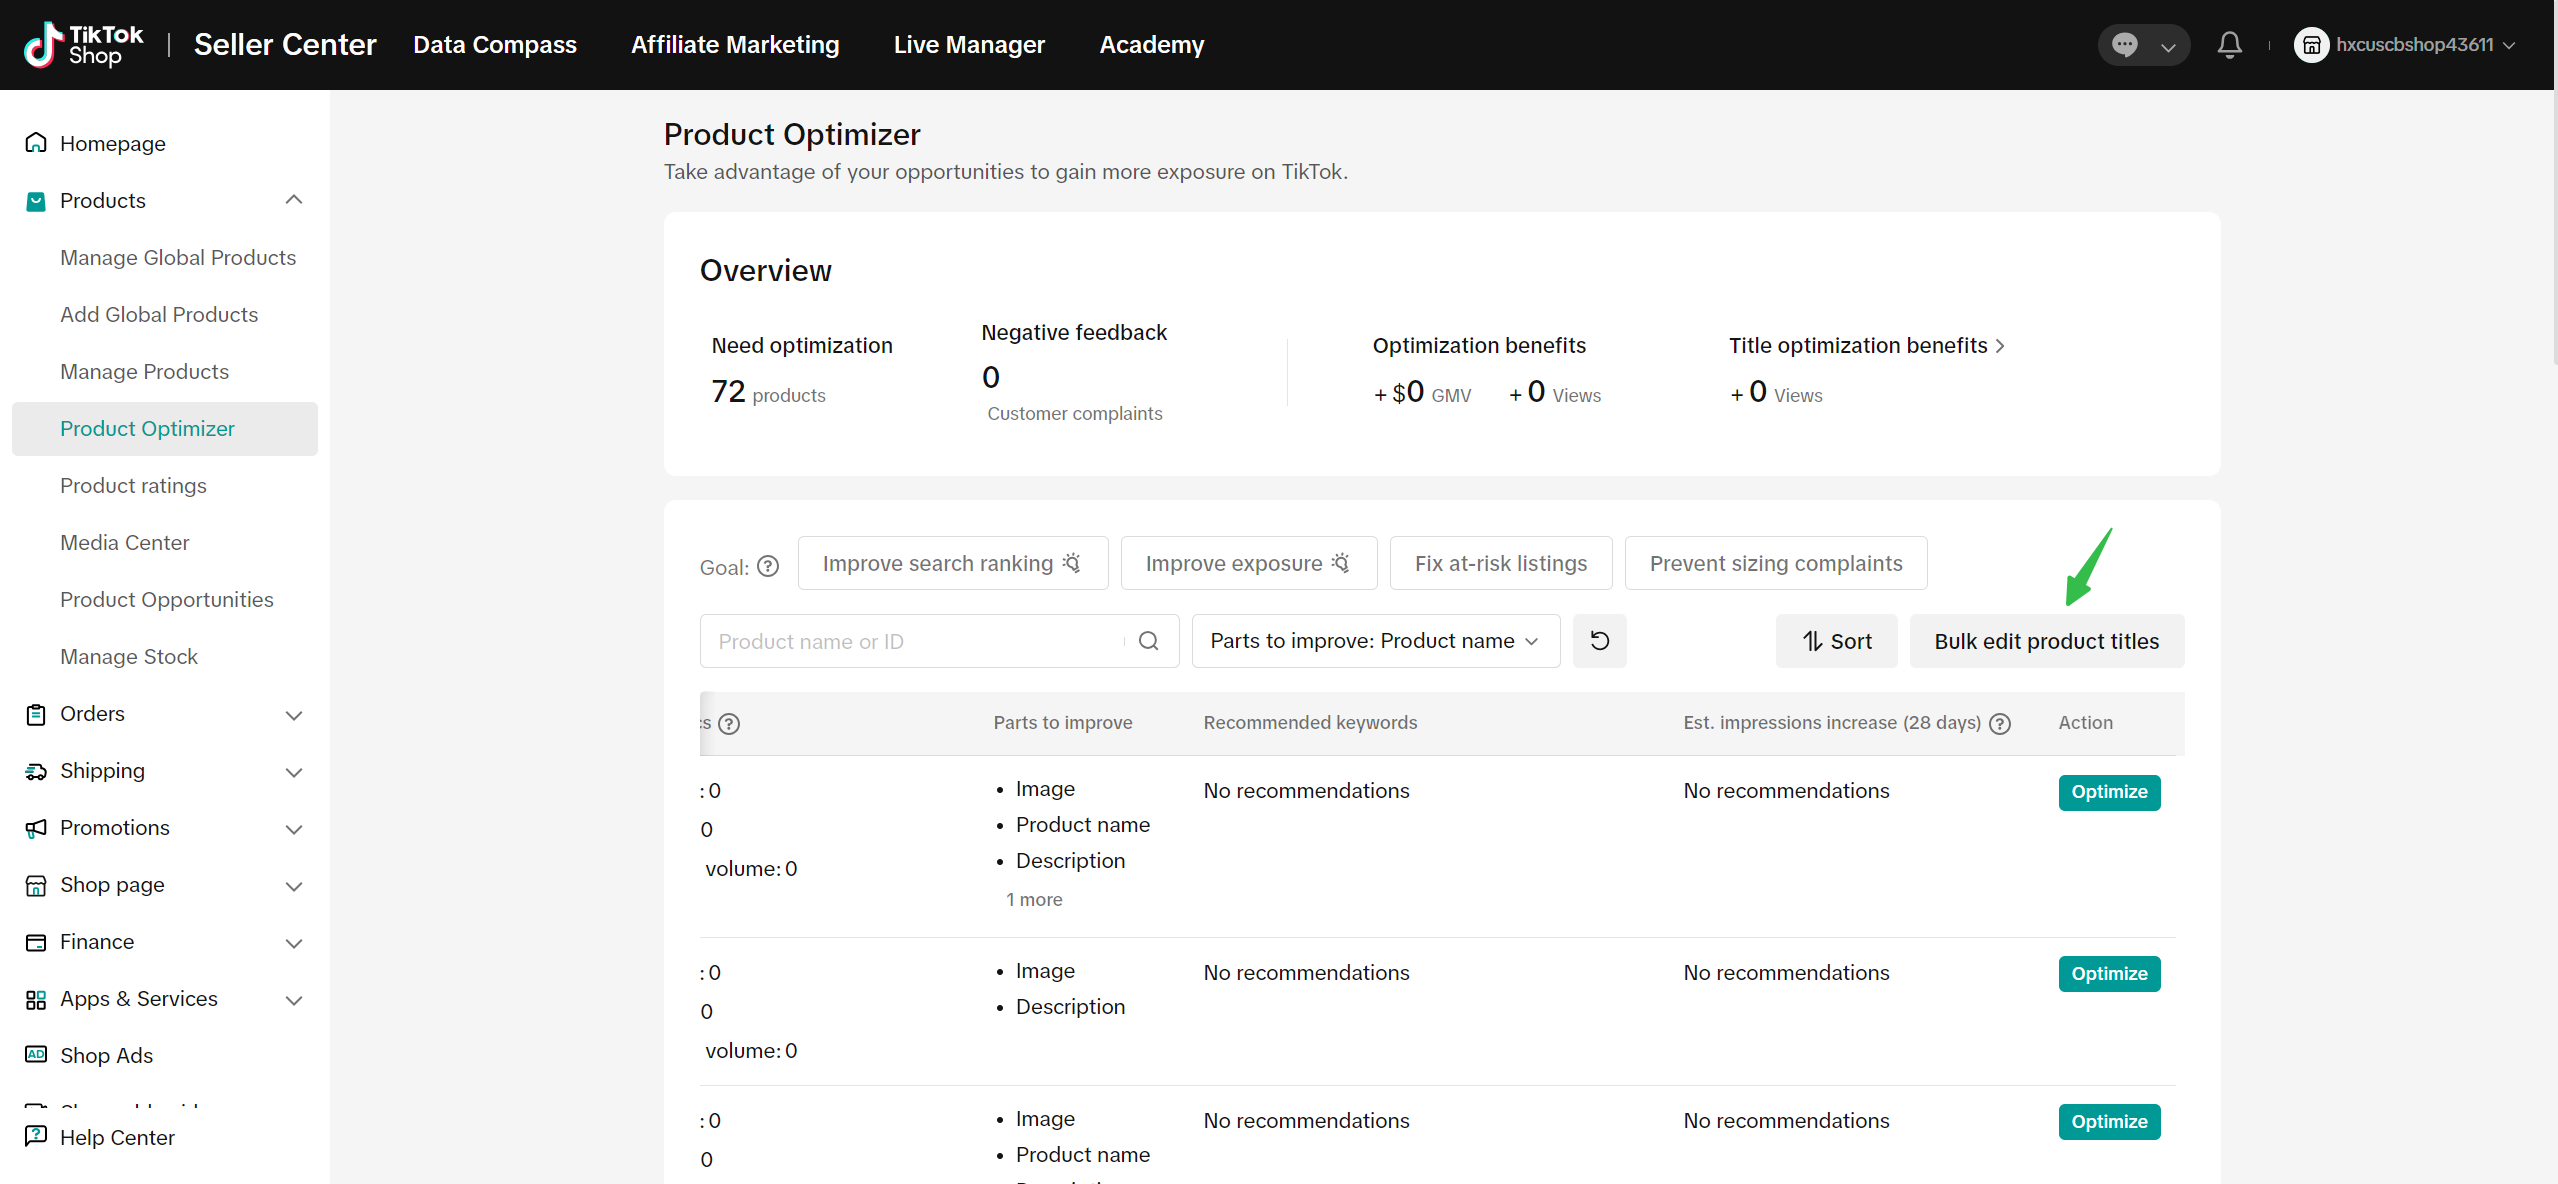Viewport: 2558px width, 1184px height.
Task: Click the reset filters refresh icon
Action: click(1599, 641)
